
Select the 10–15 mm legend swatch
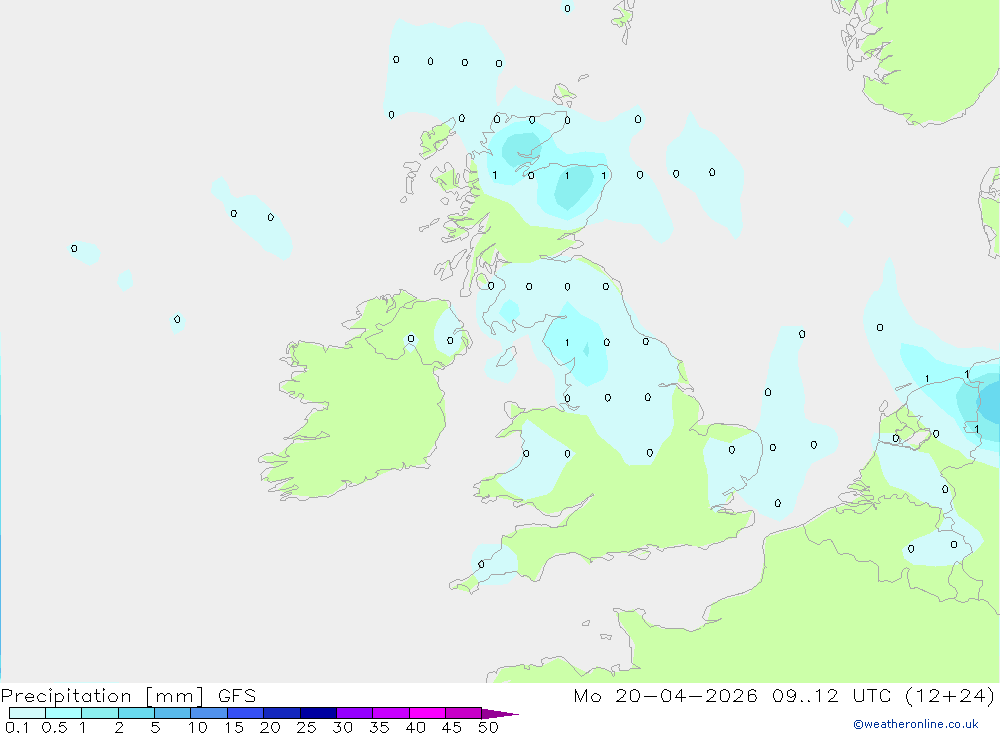(x=209, y=713)
